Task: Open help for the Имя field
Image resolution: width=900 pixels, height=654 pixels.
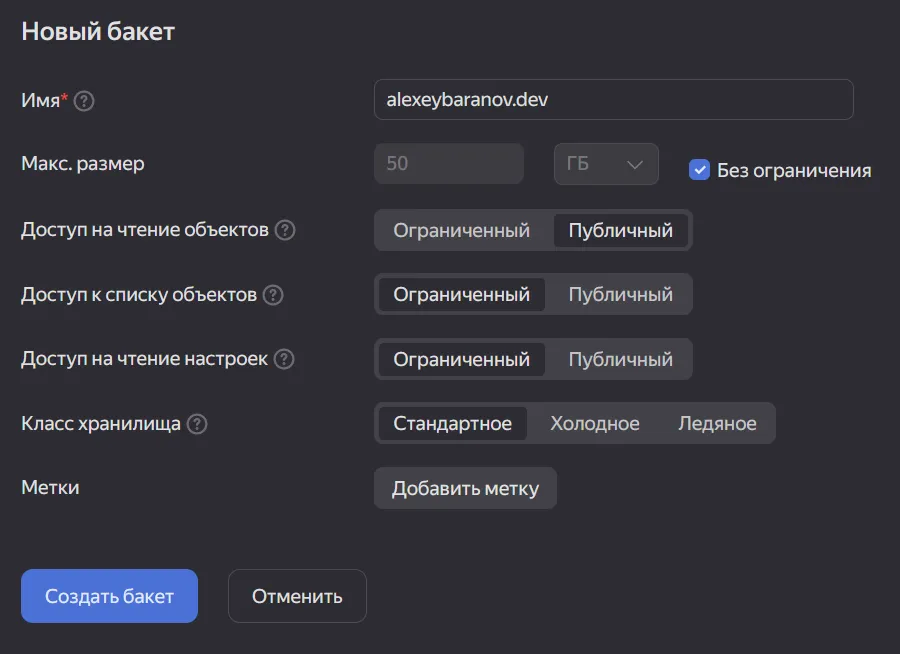Action: pyautogui.click(x=84, y=99)
